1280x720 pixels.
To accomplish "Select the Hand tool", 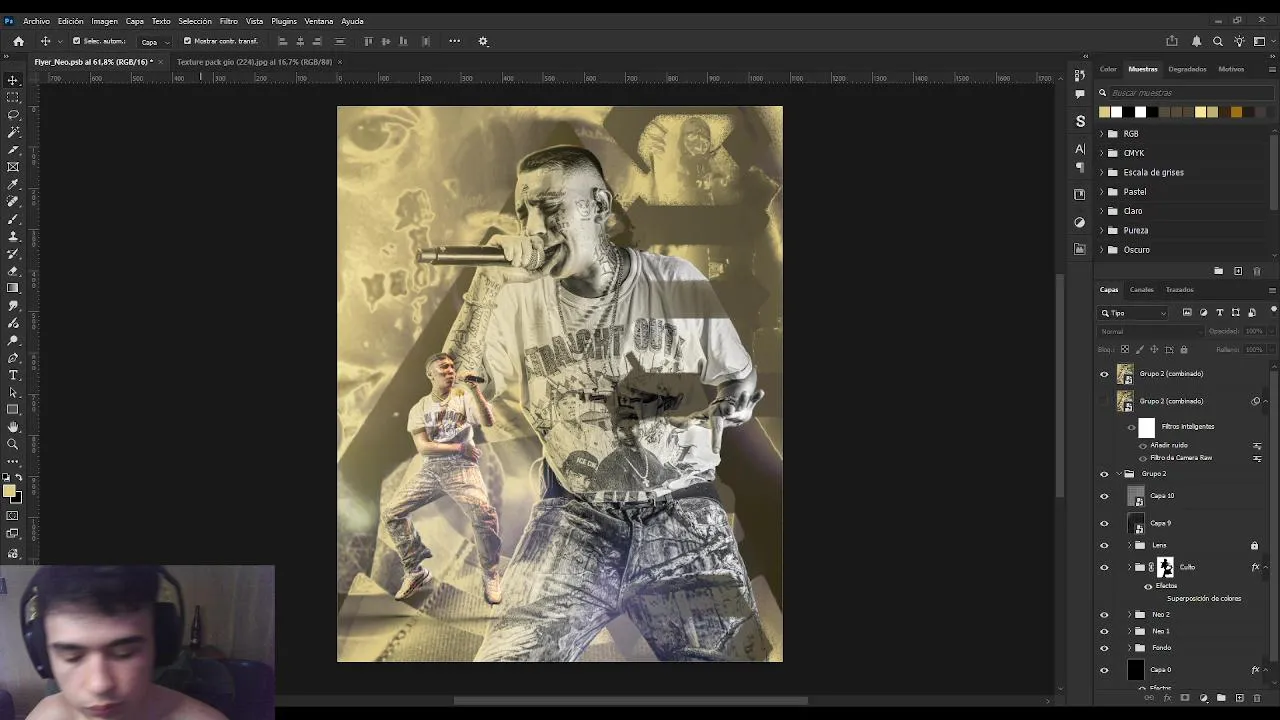I will 13,427.
